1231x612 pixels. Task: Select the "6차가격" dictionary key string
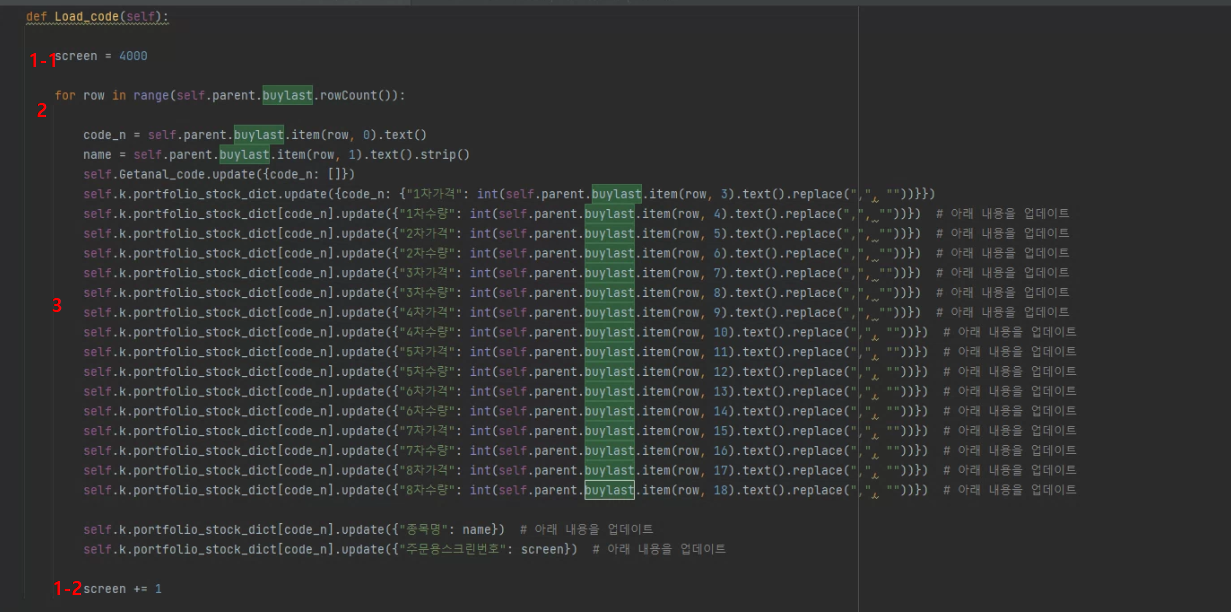pyautogui.click(x=427, y=392)
